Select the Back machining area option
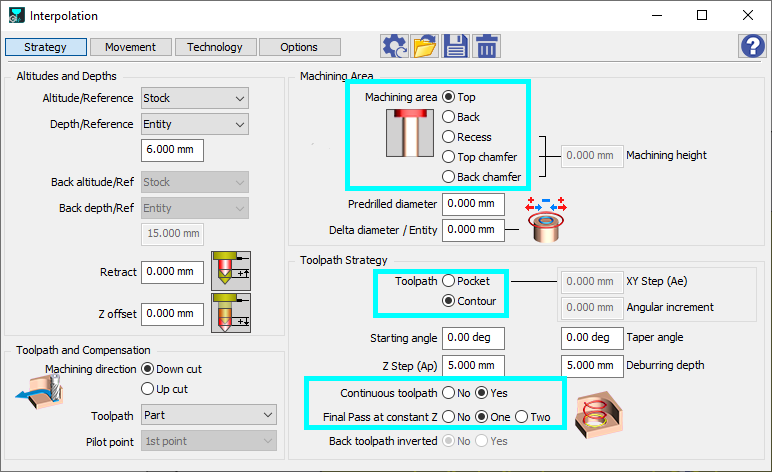 [x=449, y=117]
